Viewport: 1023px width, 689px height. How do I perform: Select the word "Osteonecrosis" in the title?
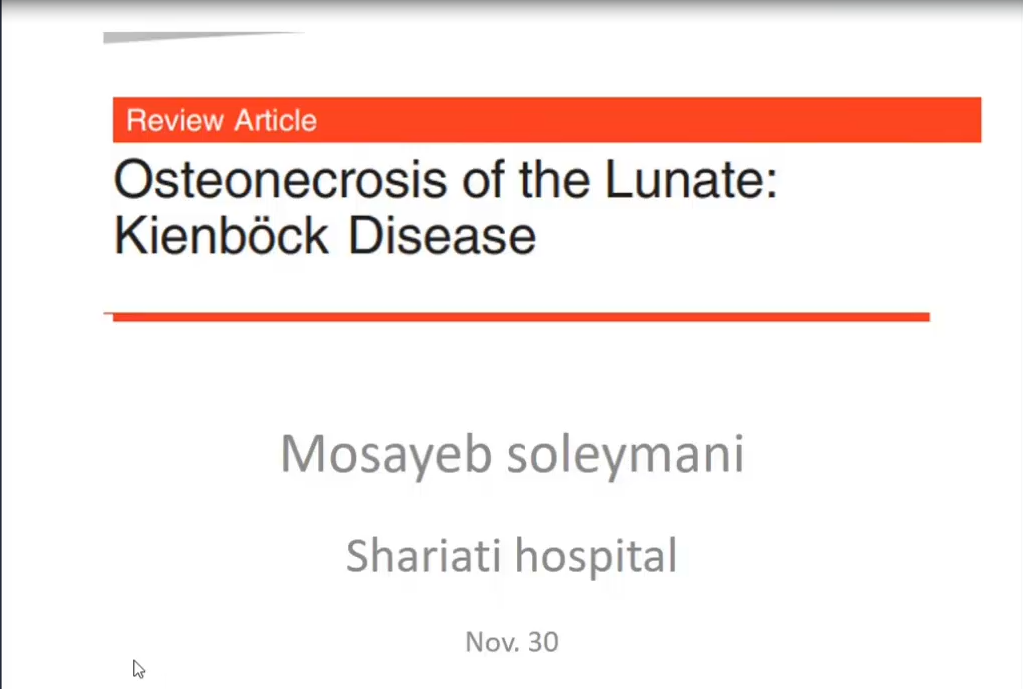point(281,179)
